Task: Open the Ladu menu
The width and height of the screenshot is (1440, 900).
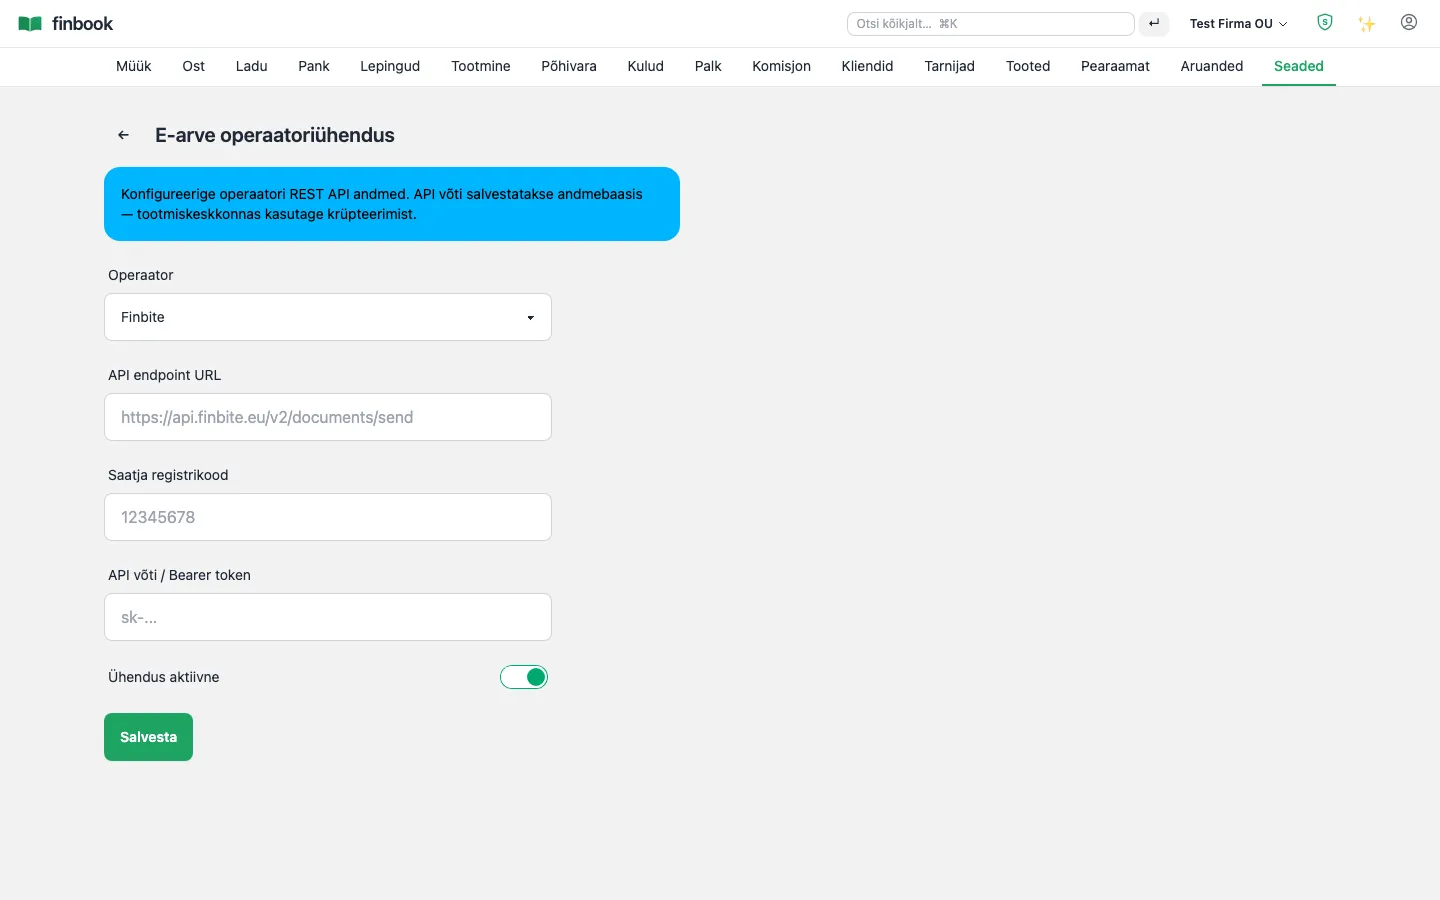Action: (252, 66)
